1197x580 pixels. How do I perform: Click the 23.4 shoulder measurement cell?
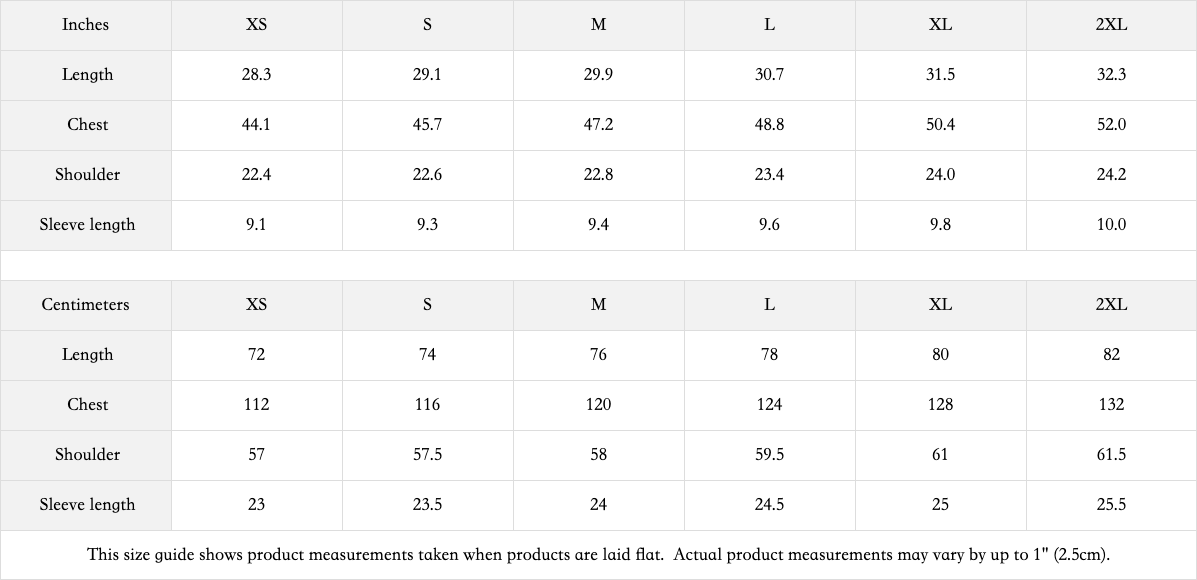769,175
